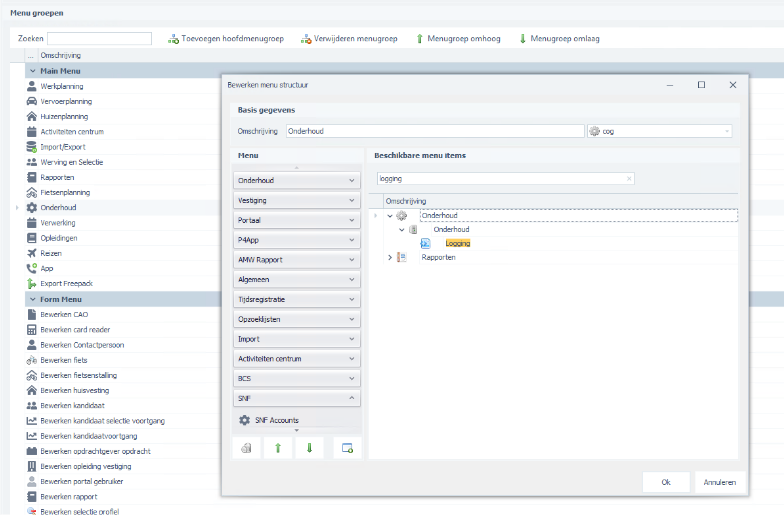Click the Omschrijving column header in dialog
Image resolution: width=784 pixels, height=522 pixels.
[x=560, y=201]
